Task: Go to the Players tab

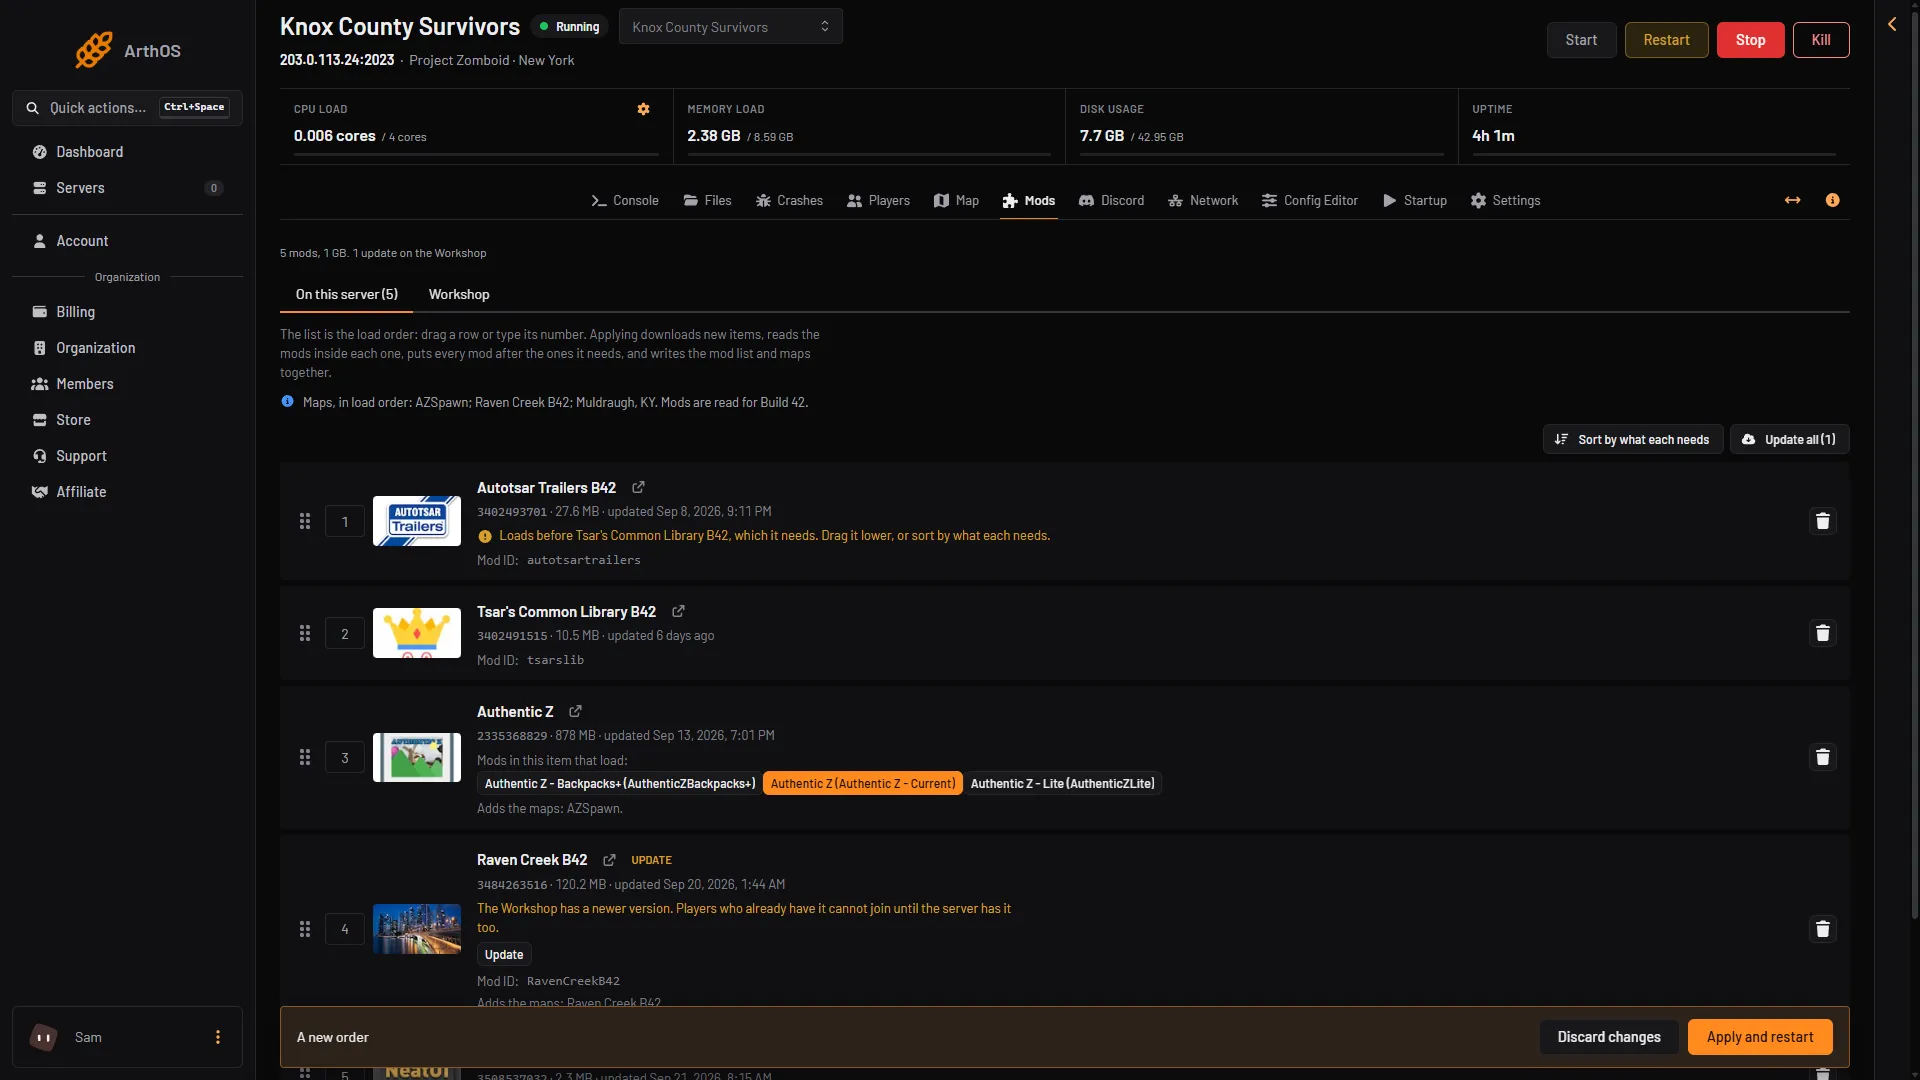Action: [x=878, y=201]
